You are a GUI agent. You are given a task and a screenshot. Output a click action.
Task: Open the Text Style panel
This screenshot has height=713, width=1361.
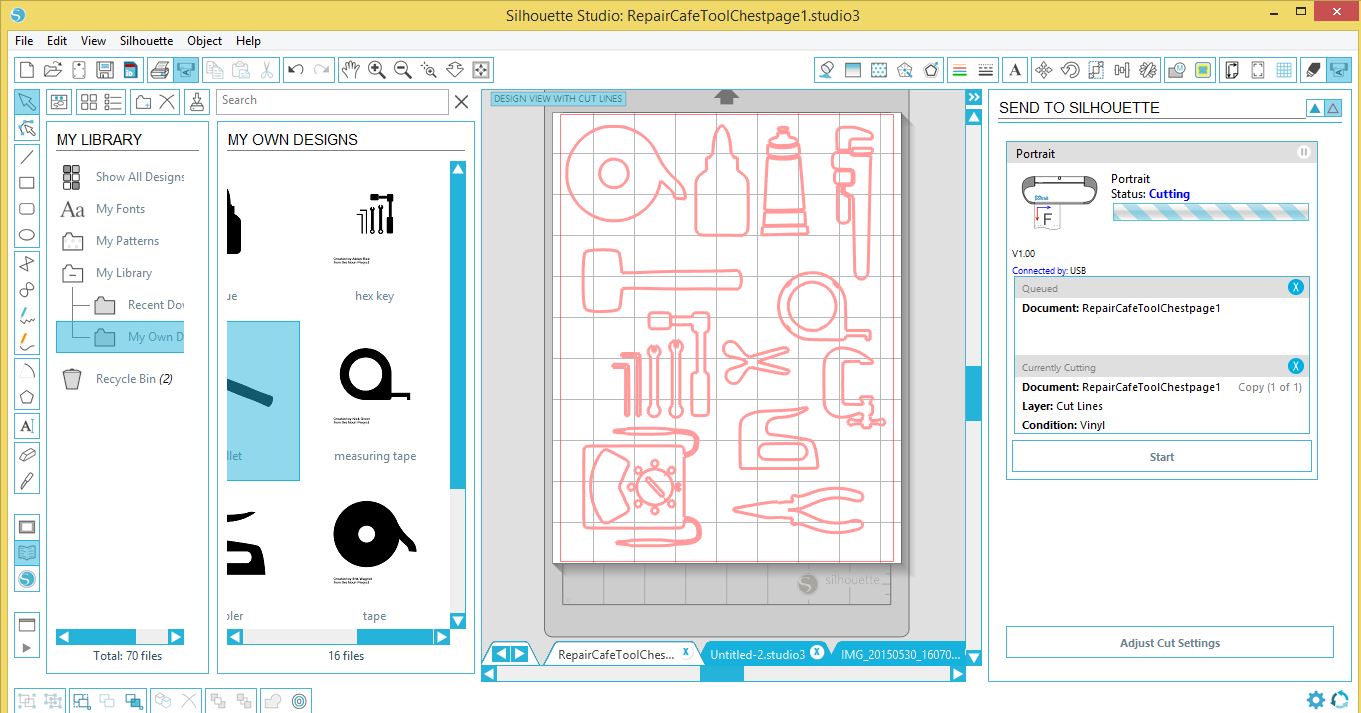[x=1015, y=70]
